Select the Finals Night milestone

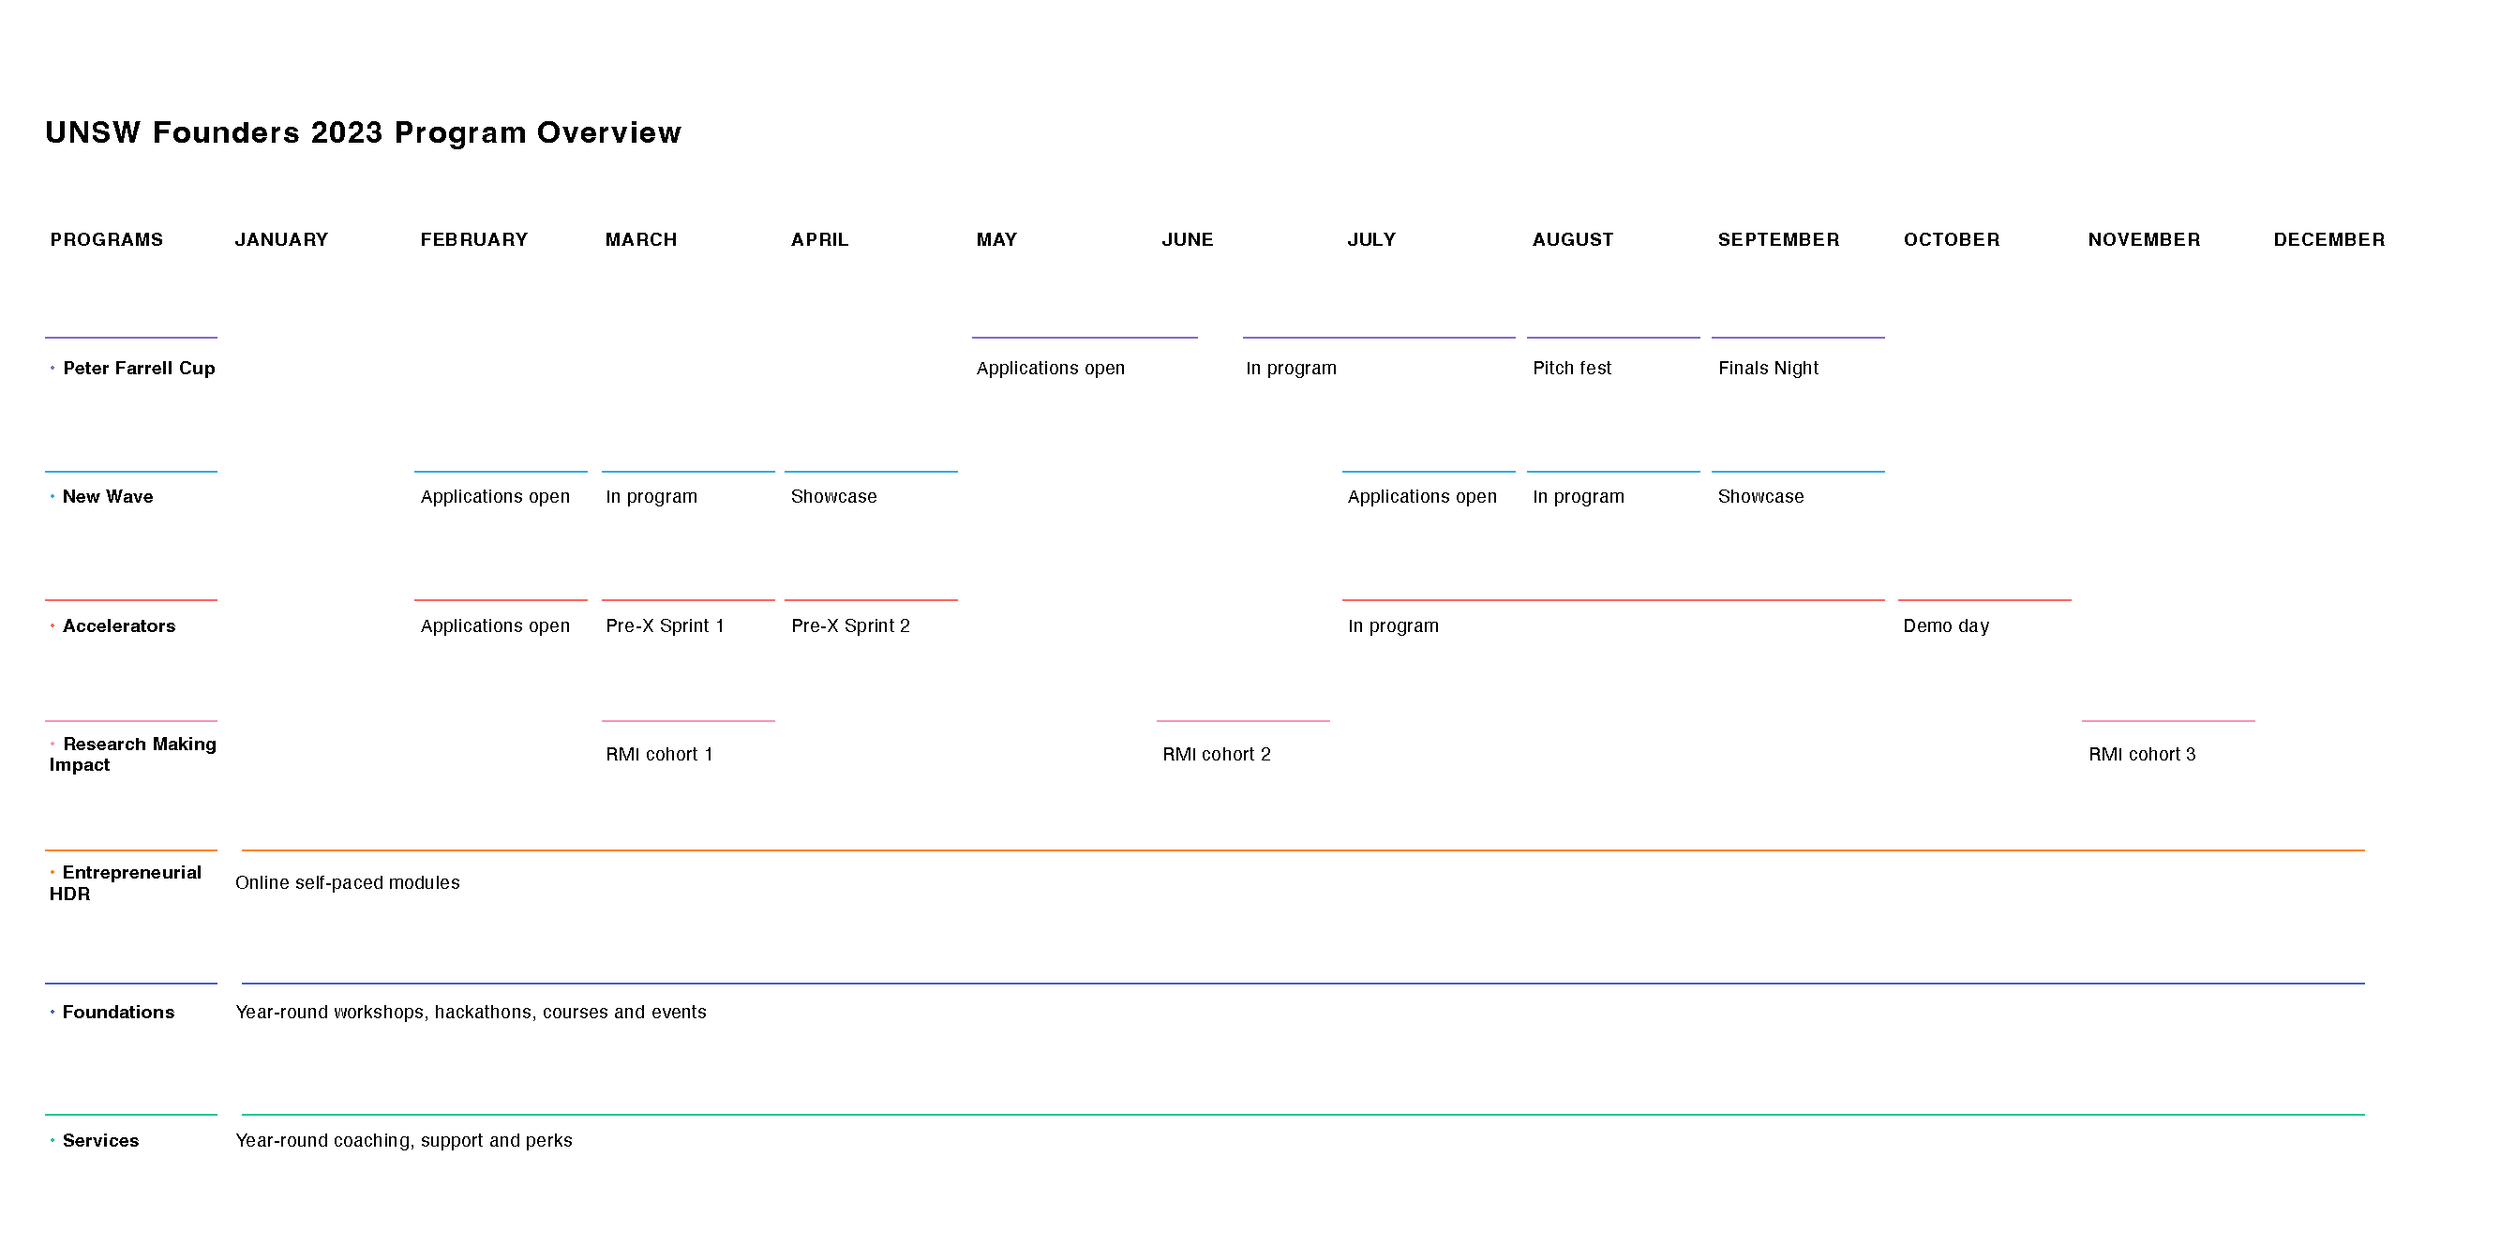(1768, 368)
